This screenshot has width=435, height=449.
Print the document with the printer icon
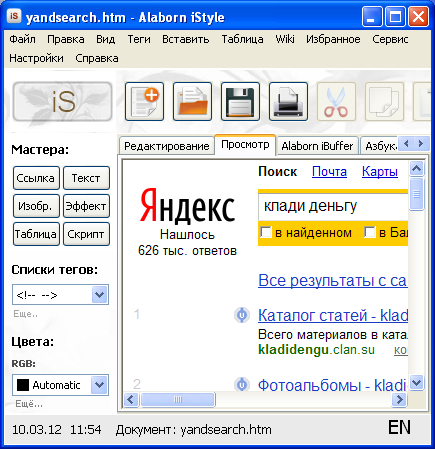[x=288, y=101]
